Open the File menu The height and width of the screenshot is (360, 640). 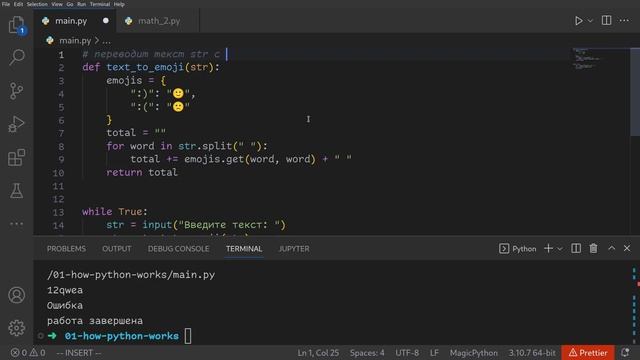click(x=6, y=4)
